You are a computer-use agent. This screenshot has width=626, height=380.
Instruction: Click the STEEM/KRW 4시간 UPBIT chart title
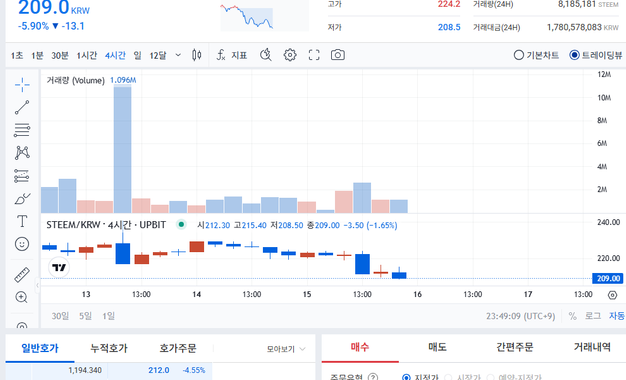106,225
